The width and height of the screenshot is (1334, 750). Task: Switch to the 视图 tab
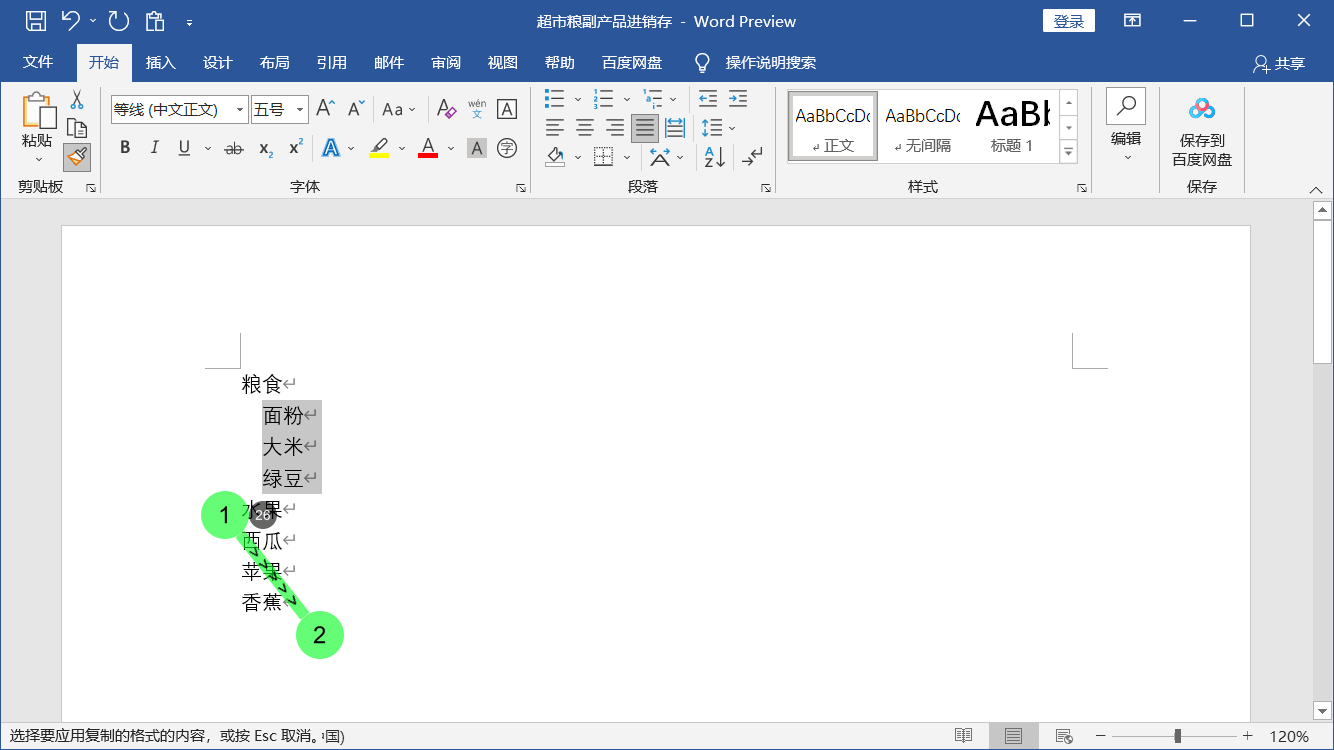click(x=503, y=62)
